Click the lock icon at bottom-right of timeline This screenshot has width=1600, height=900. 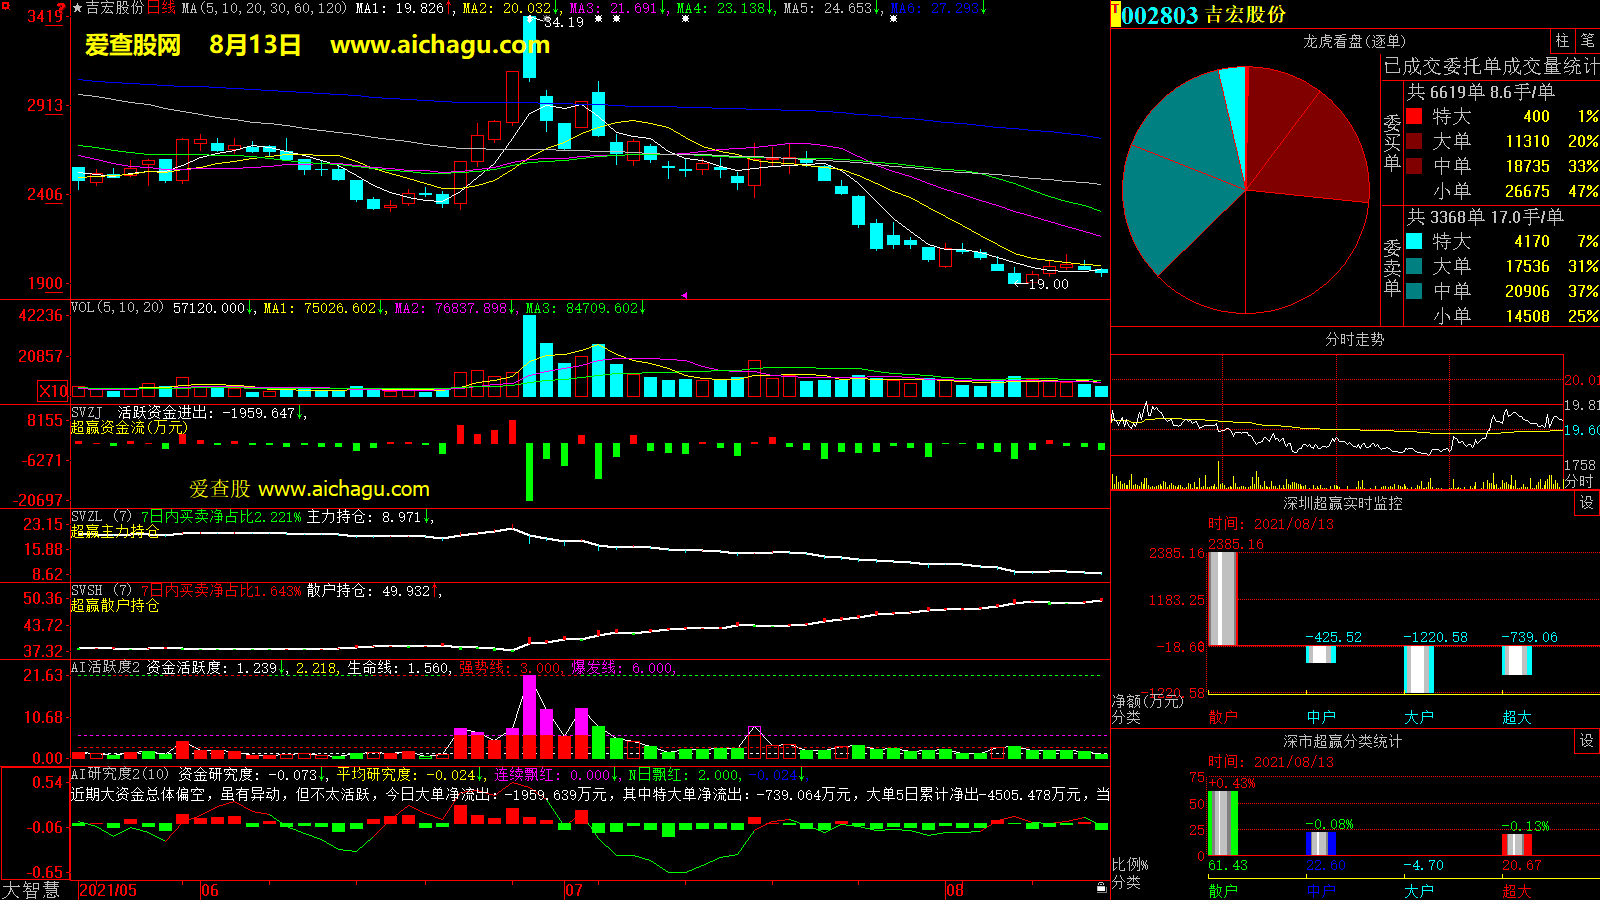1101,887
